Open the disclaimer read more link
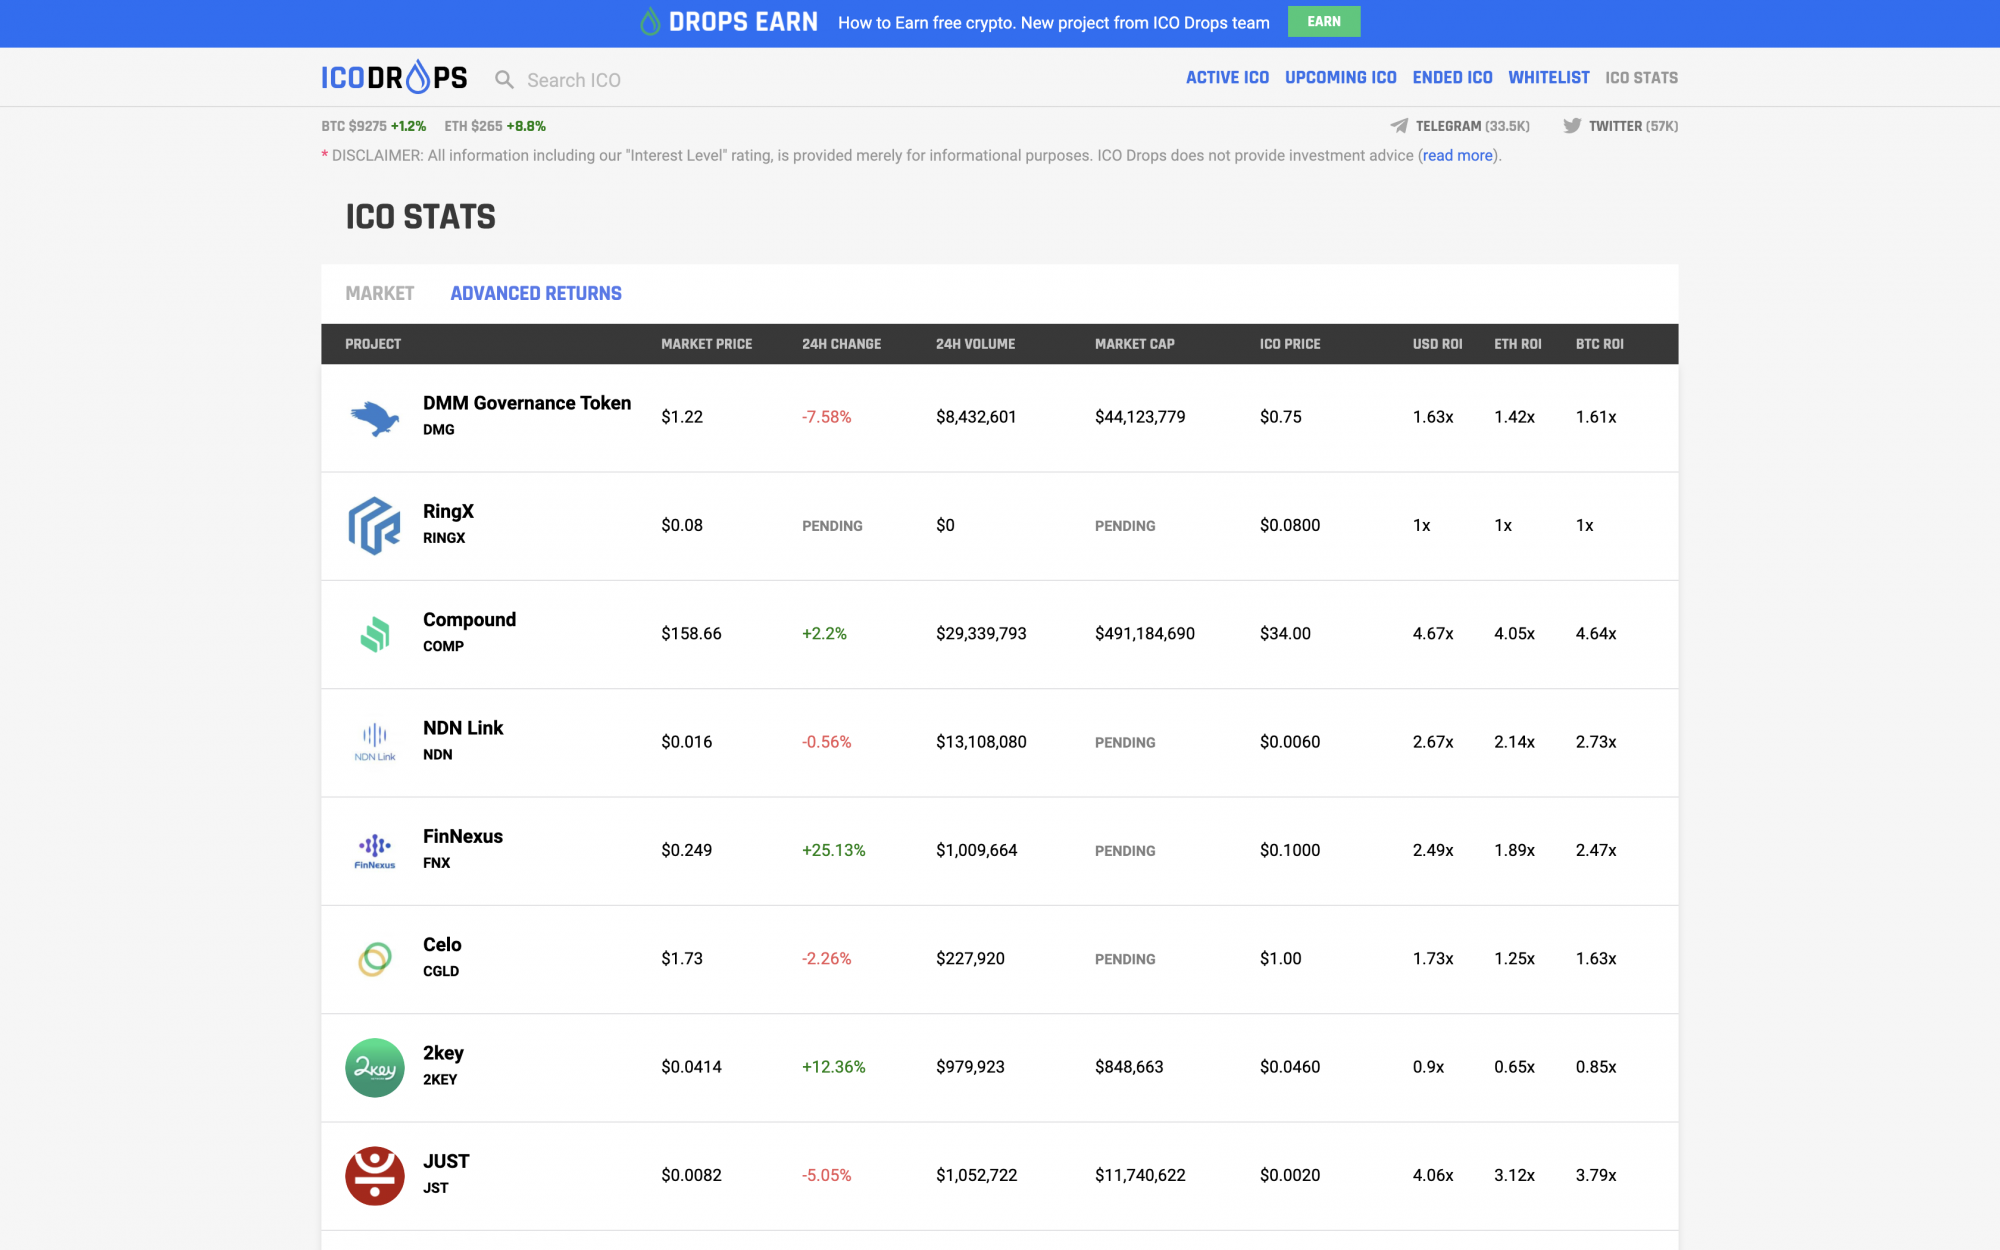2000x1250 pixels. pyautogui.click(x=1458, y=155)
